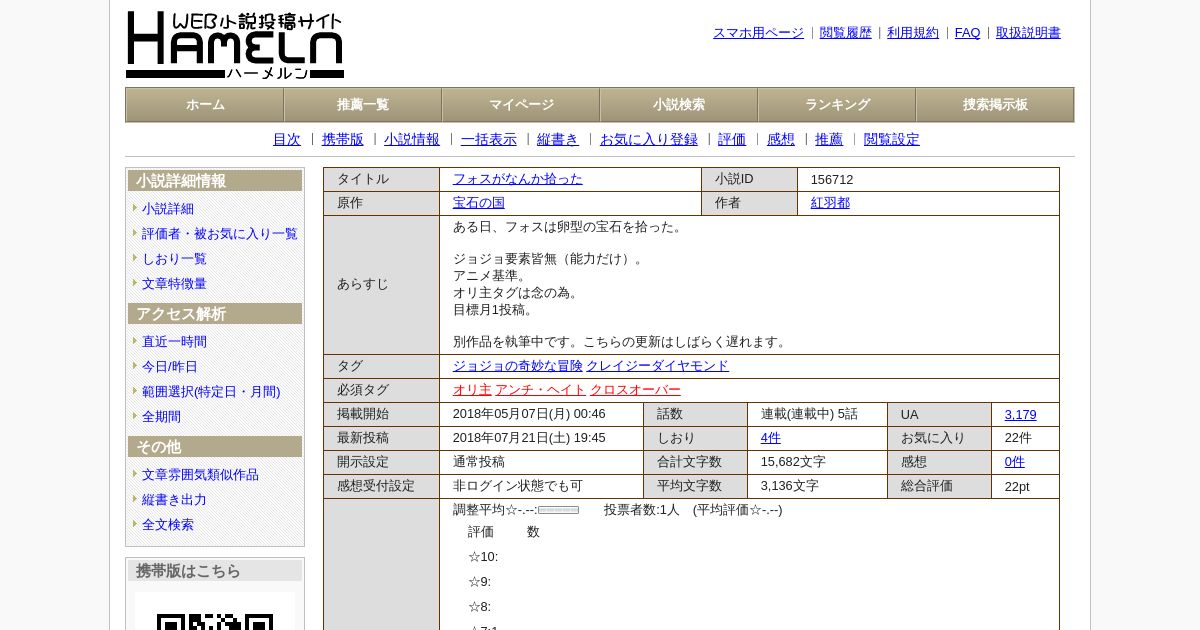This screenshot has height=630, width=1200.
Task: Open 直近一時間 access analysis
Action: (174, 342)
